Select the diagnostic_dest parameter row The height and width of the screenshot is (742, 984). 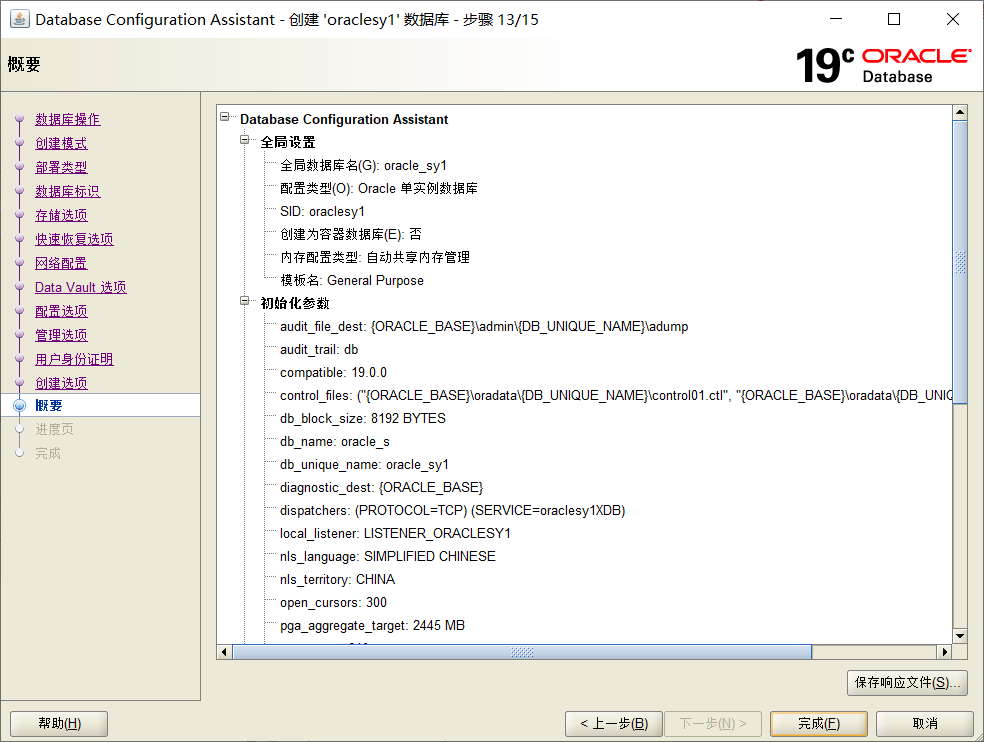click(382, 488)
